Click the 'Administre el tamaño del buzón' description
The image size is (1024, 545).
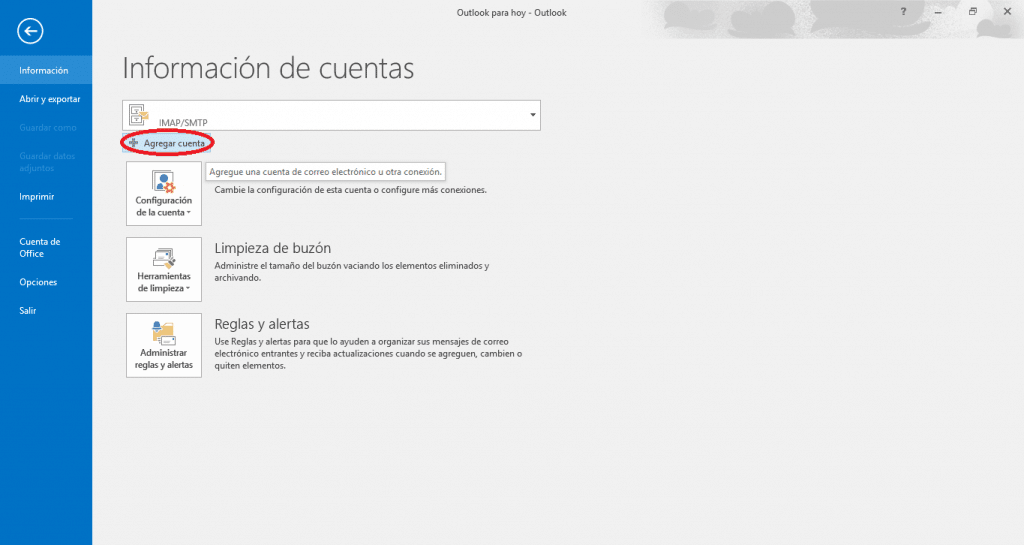[351, 272]
